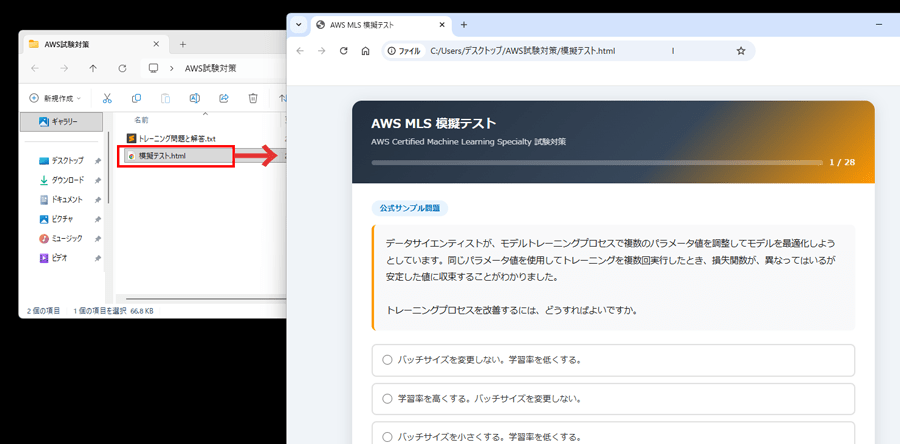The width and height of the screenshot is (900, 444).
Task: Click Explorer's up-one-level arrow
Action: (x=93, y=68)
